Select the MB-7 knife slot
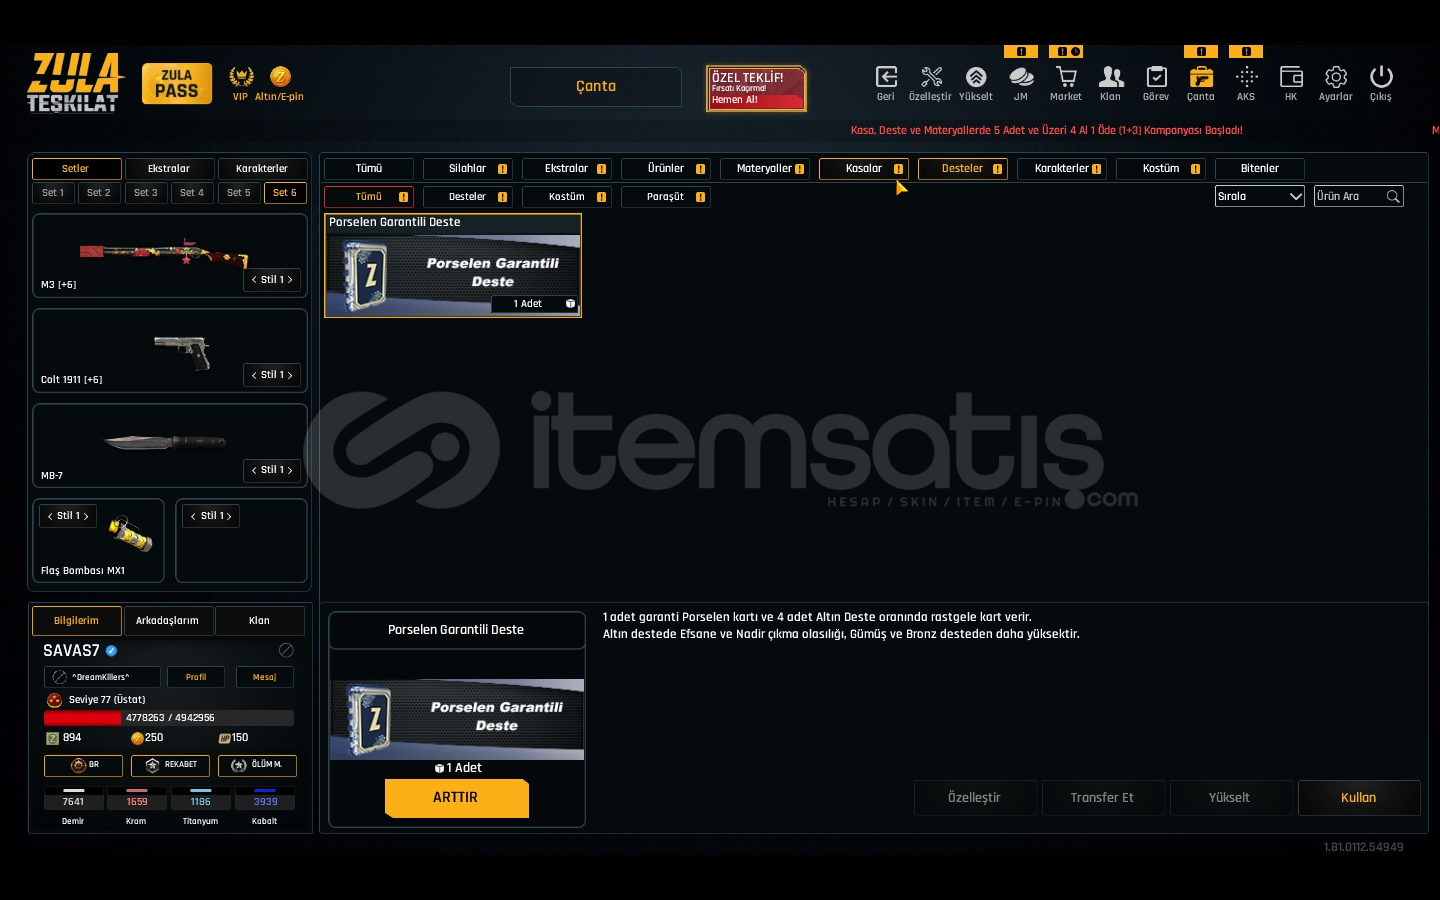Viewport: 1440px width, 900px height. coord(170,446)
